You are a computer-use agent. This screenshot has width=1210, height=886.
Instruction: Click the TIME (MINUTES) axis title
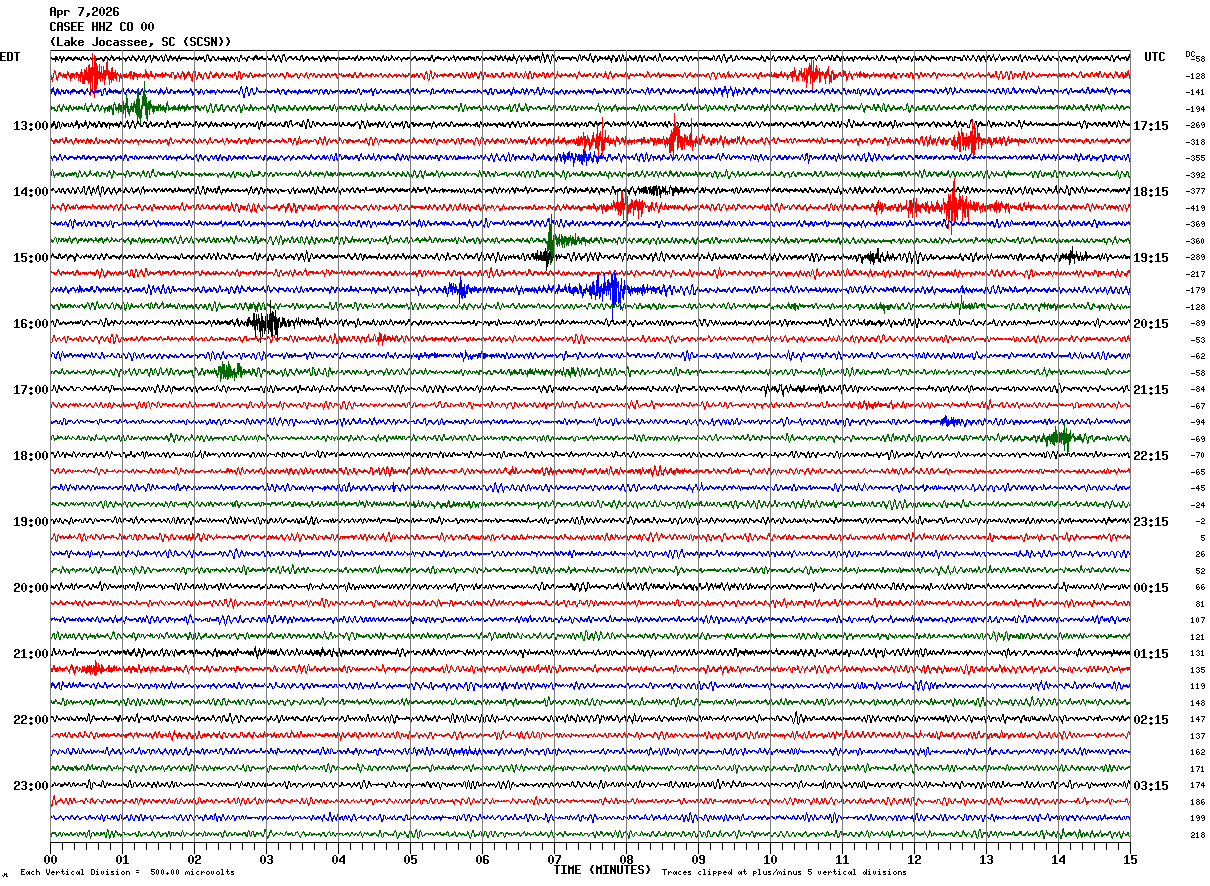[x=602, y=870]
